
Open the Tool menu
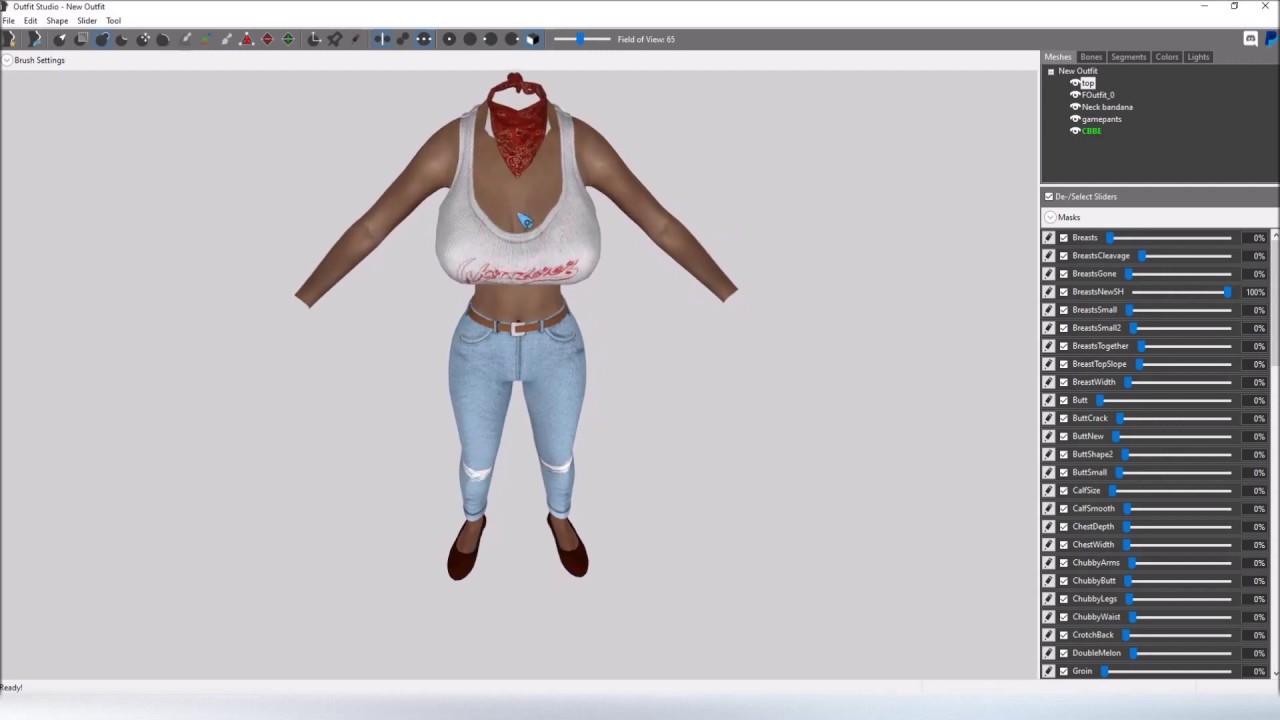(113, 21)
